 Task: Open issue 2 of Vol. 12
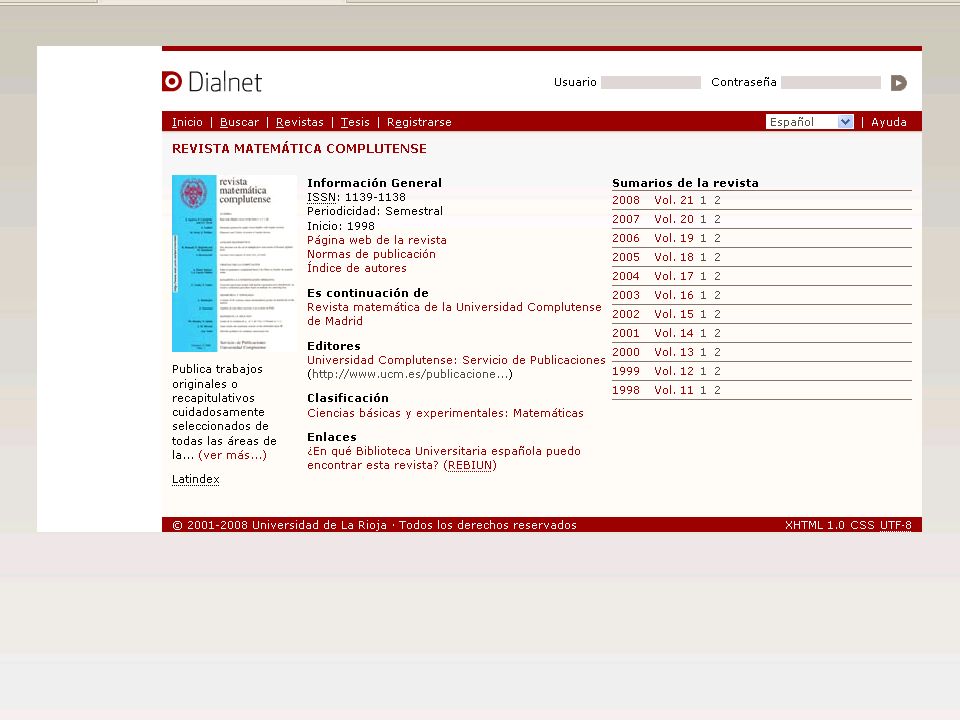718,371
